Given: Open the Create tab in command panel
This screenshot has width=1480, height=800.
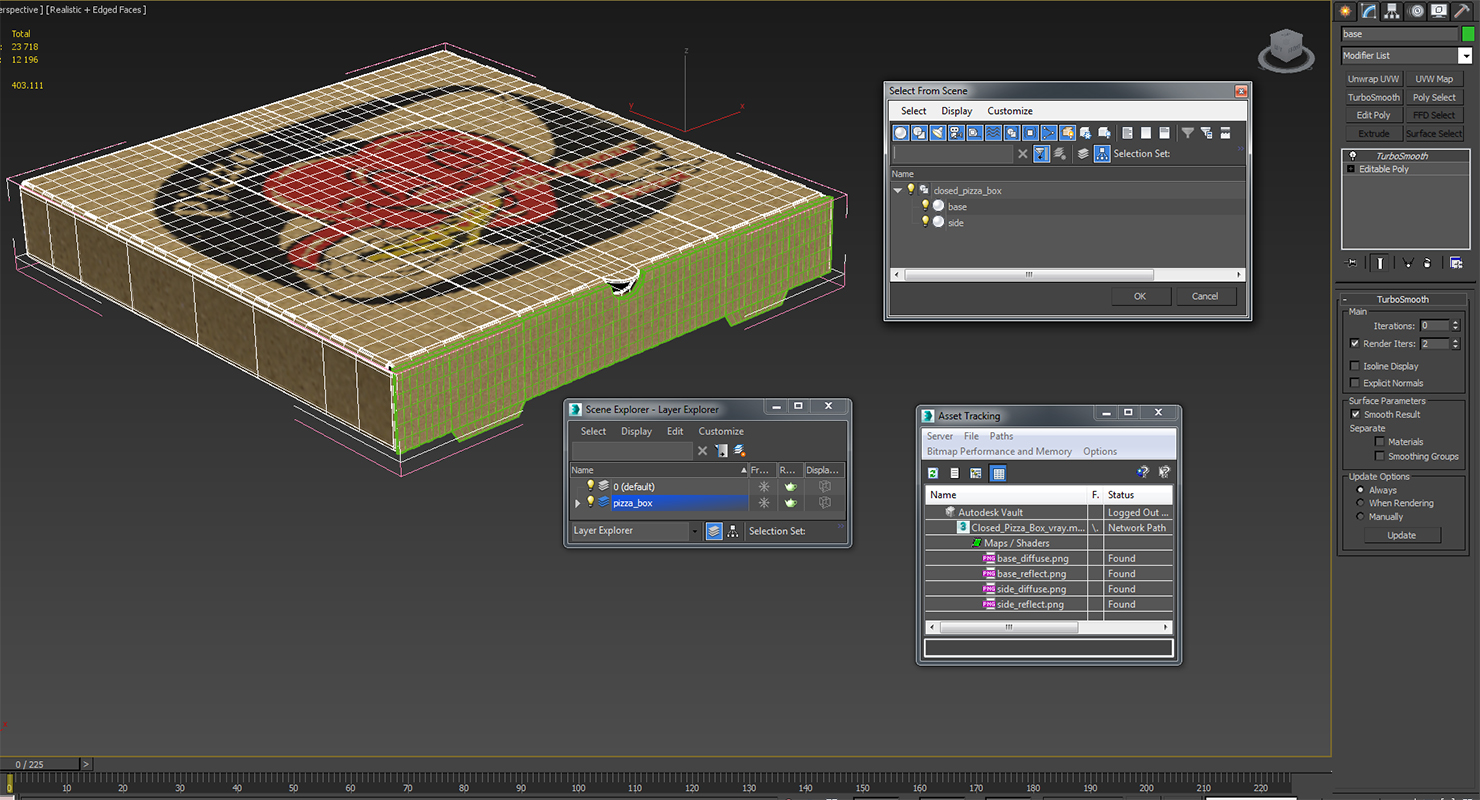Looking at the screenshot, I should pos(1345,11).
